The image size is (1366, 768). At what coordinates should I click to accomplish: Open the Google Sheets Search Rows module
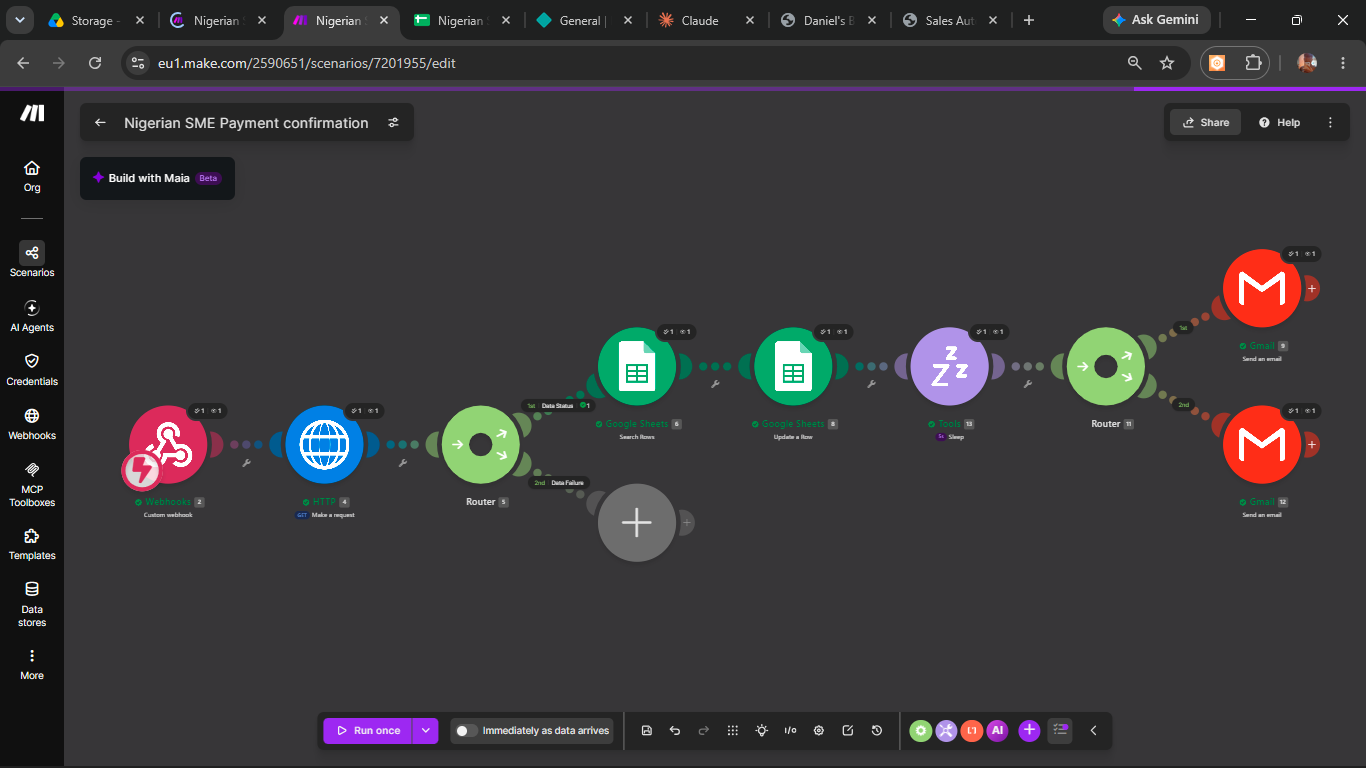[x=637, y=367]
